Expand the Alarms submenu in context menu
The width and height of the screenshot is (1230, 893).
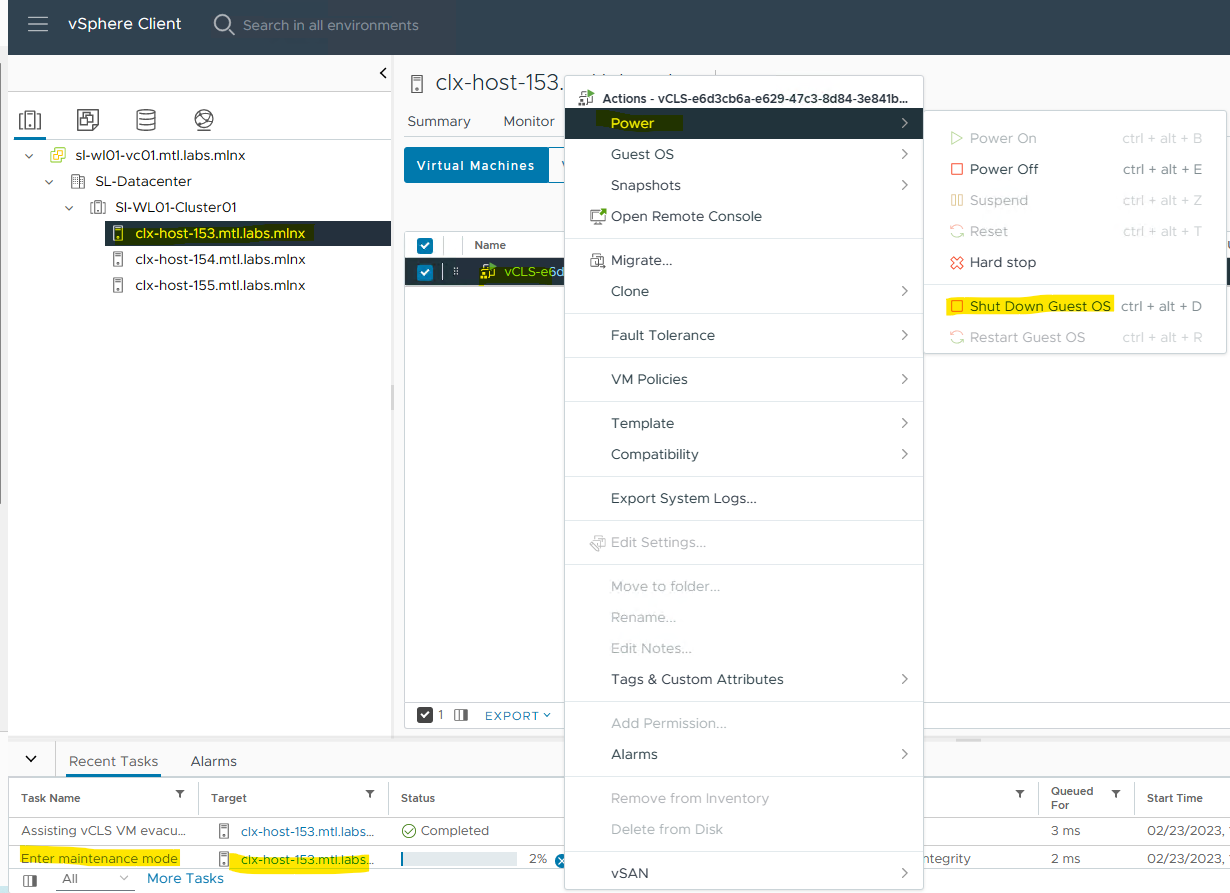point(744,754)
